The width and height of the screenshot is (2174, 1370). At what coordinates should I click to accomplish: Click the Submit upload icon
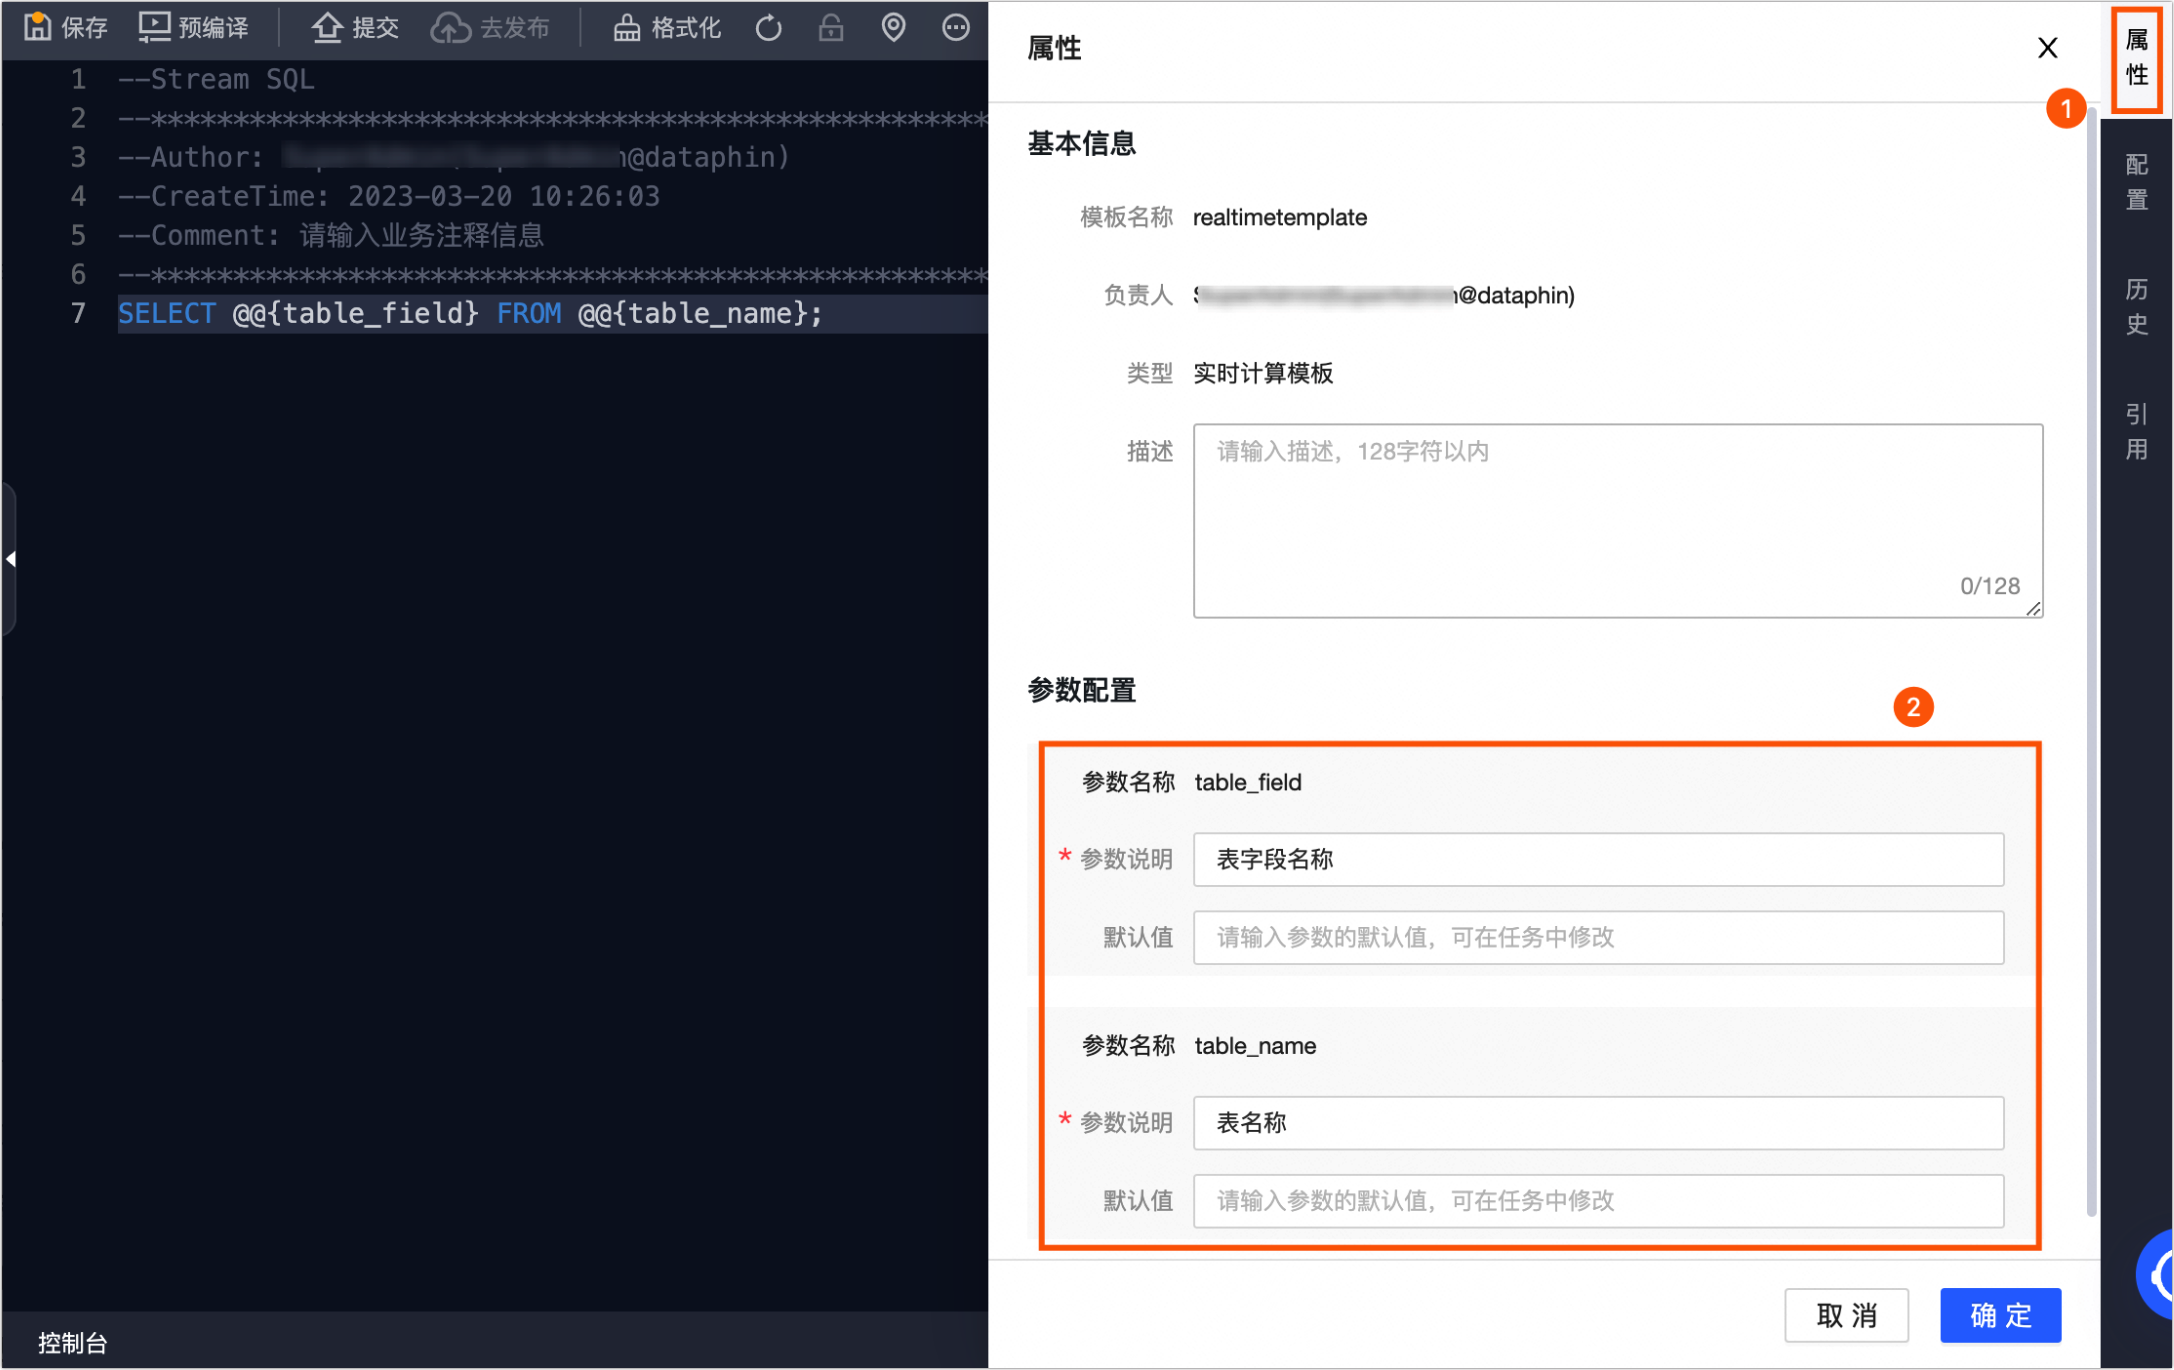[327, 27]
